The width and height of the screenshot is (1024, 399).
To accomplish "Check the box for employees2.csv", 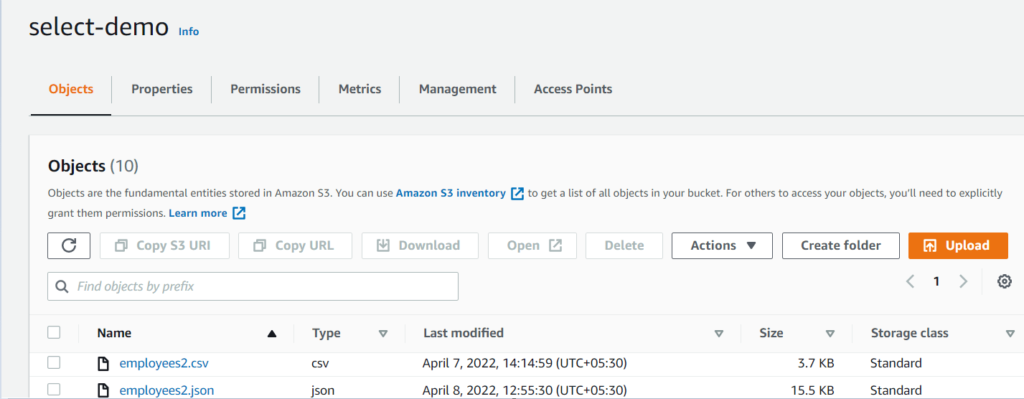I will [54, 363].
